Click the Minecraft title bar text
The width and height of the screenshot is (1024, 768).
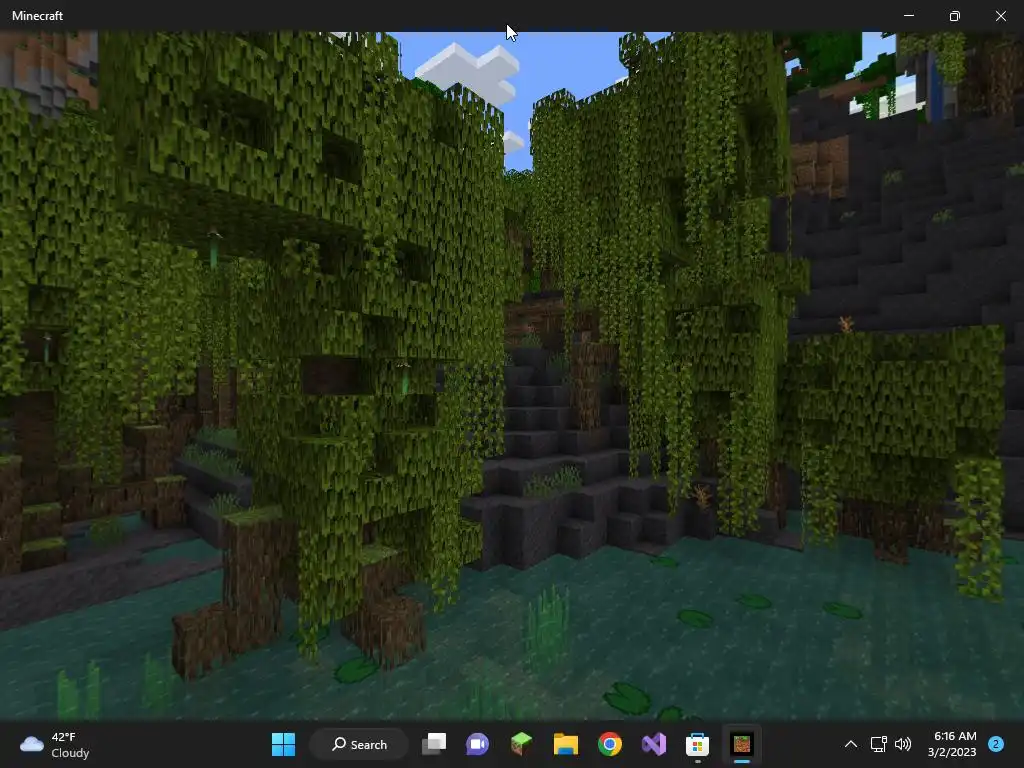37,16
